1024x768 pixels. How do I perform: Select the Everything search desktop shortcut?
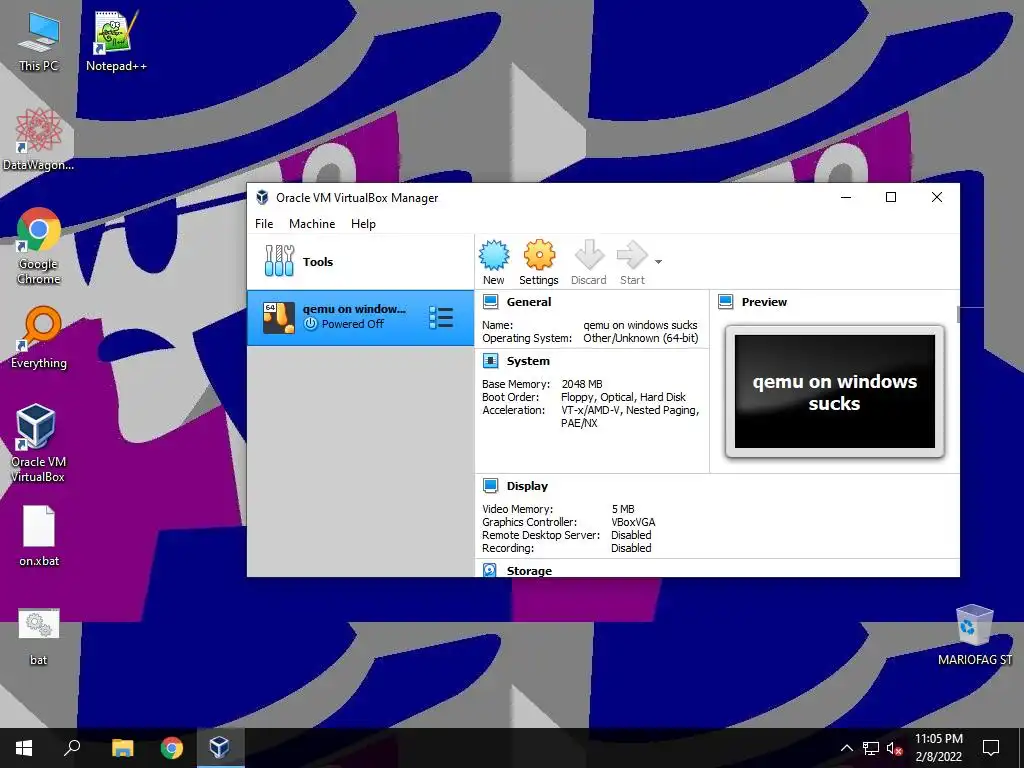(39, 338)
